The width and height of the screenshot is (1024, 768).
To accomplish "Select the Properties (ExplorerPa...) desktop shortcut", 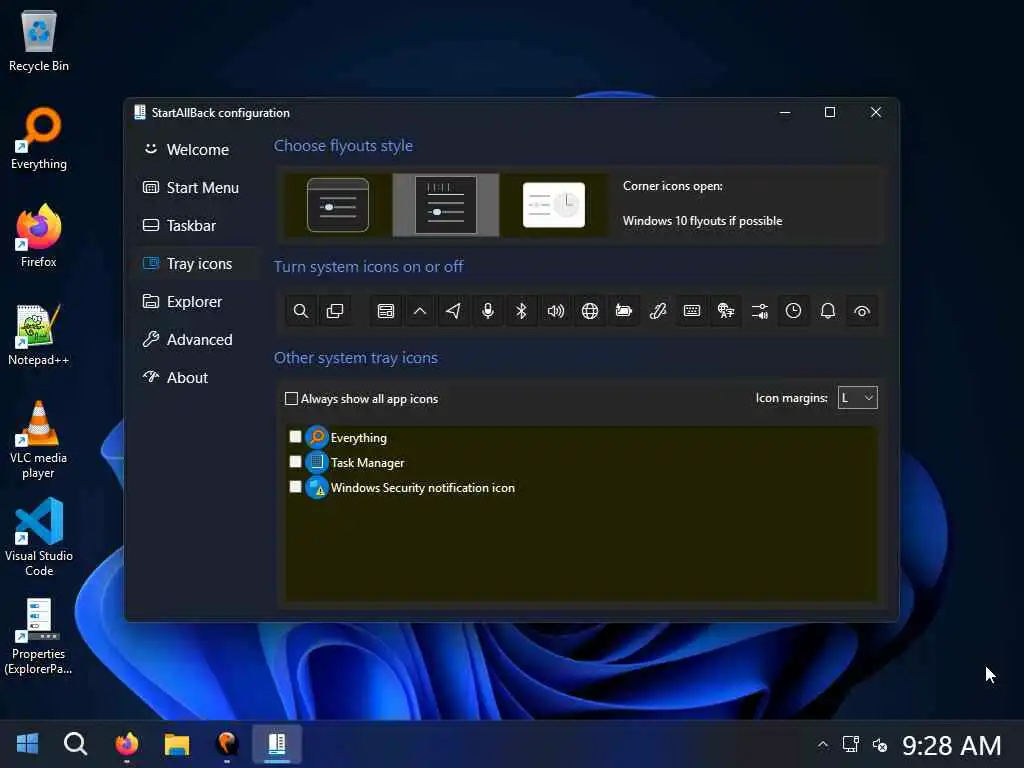I will [39, 636].
